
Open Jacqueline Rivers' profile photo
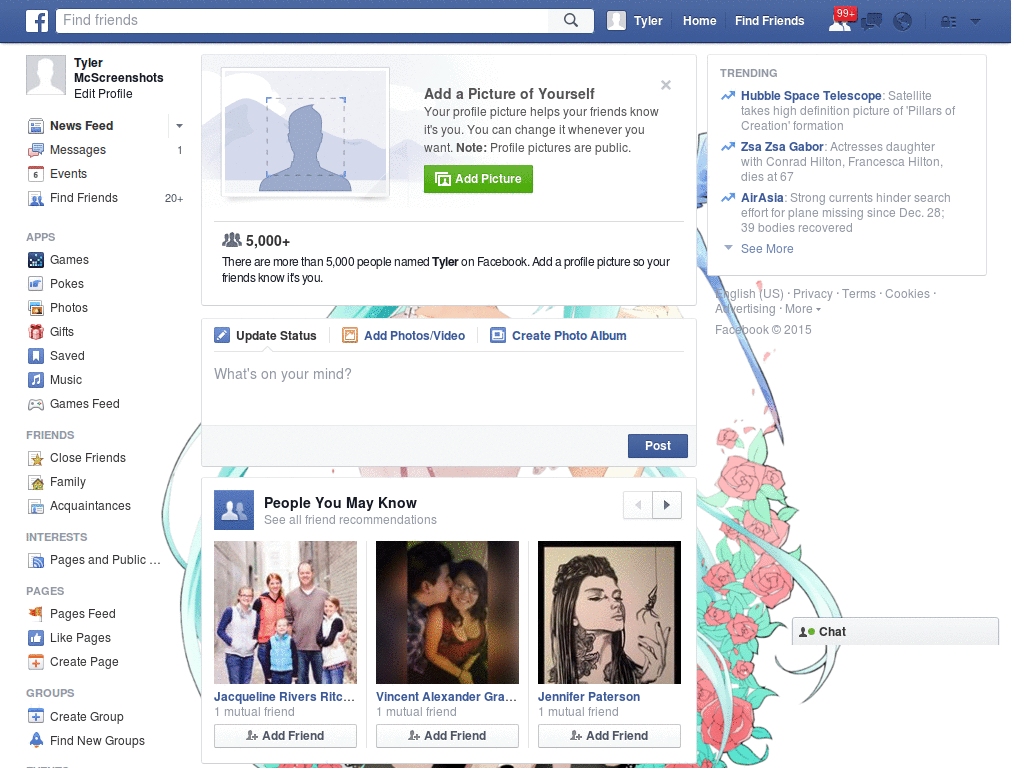pyautogui.click(x=285, y=613)
